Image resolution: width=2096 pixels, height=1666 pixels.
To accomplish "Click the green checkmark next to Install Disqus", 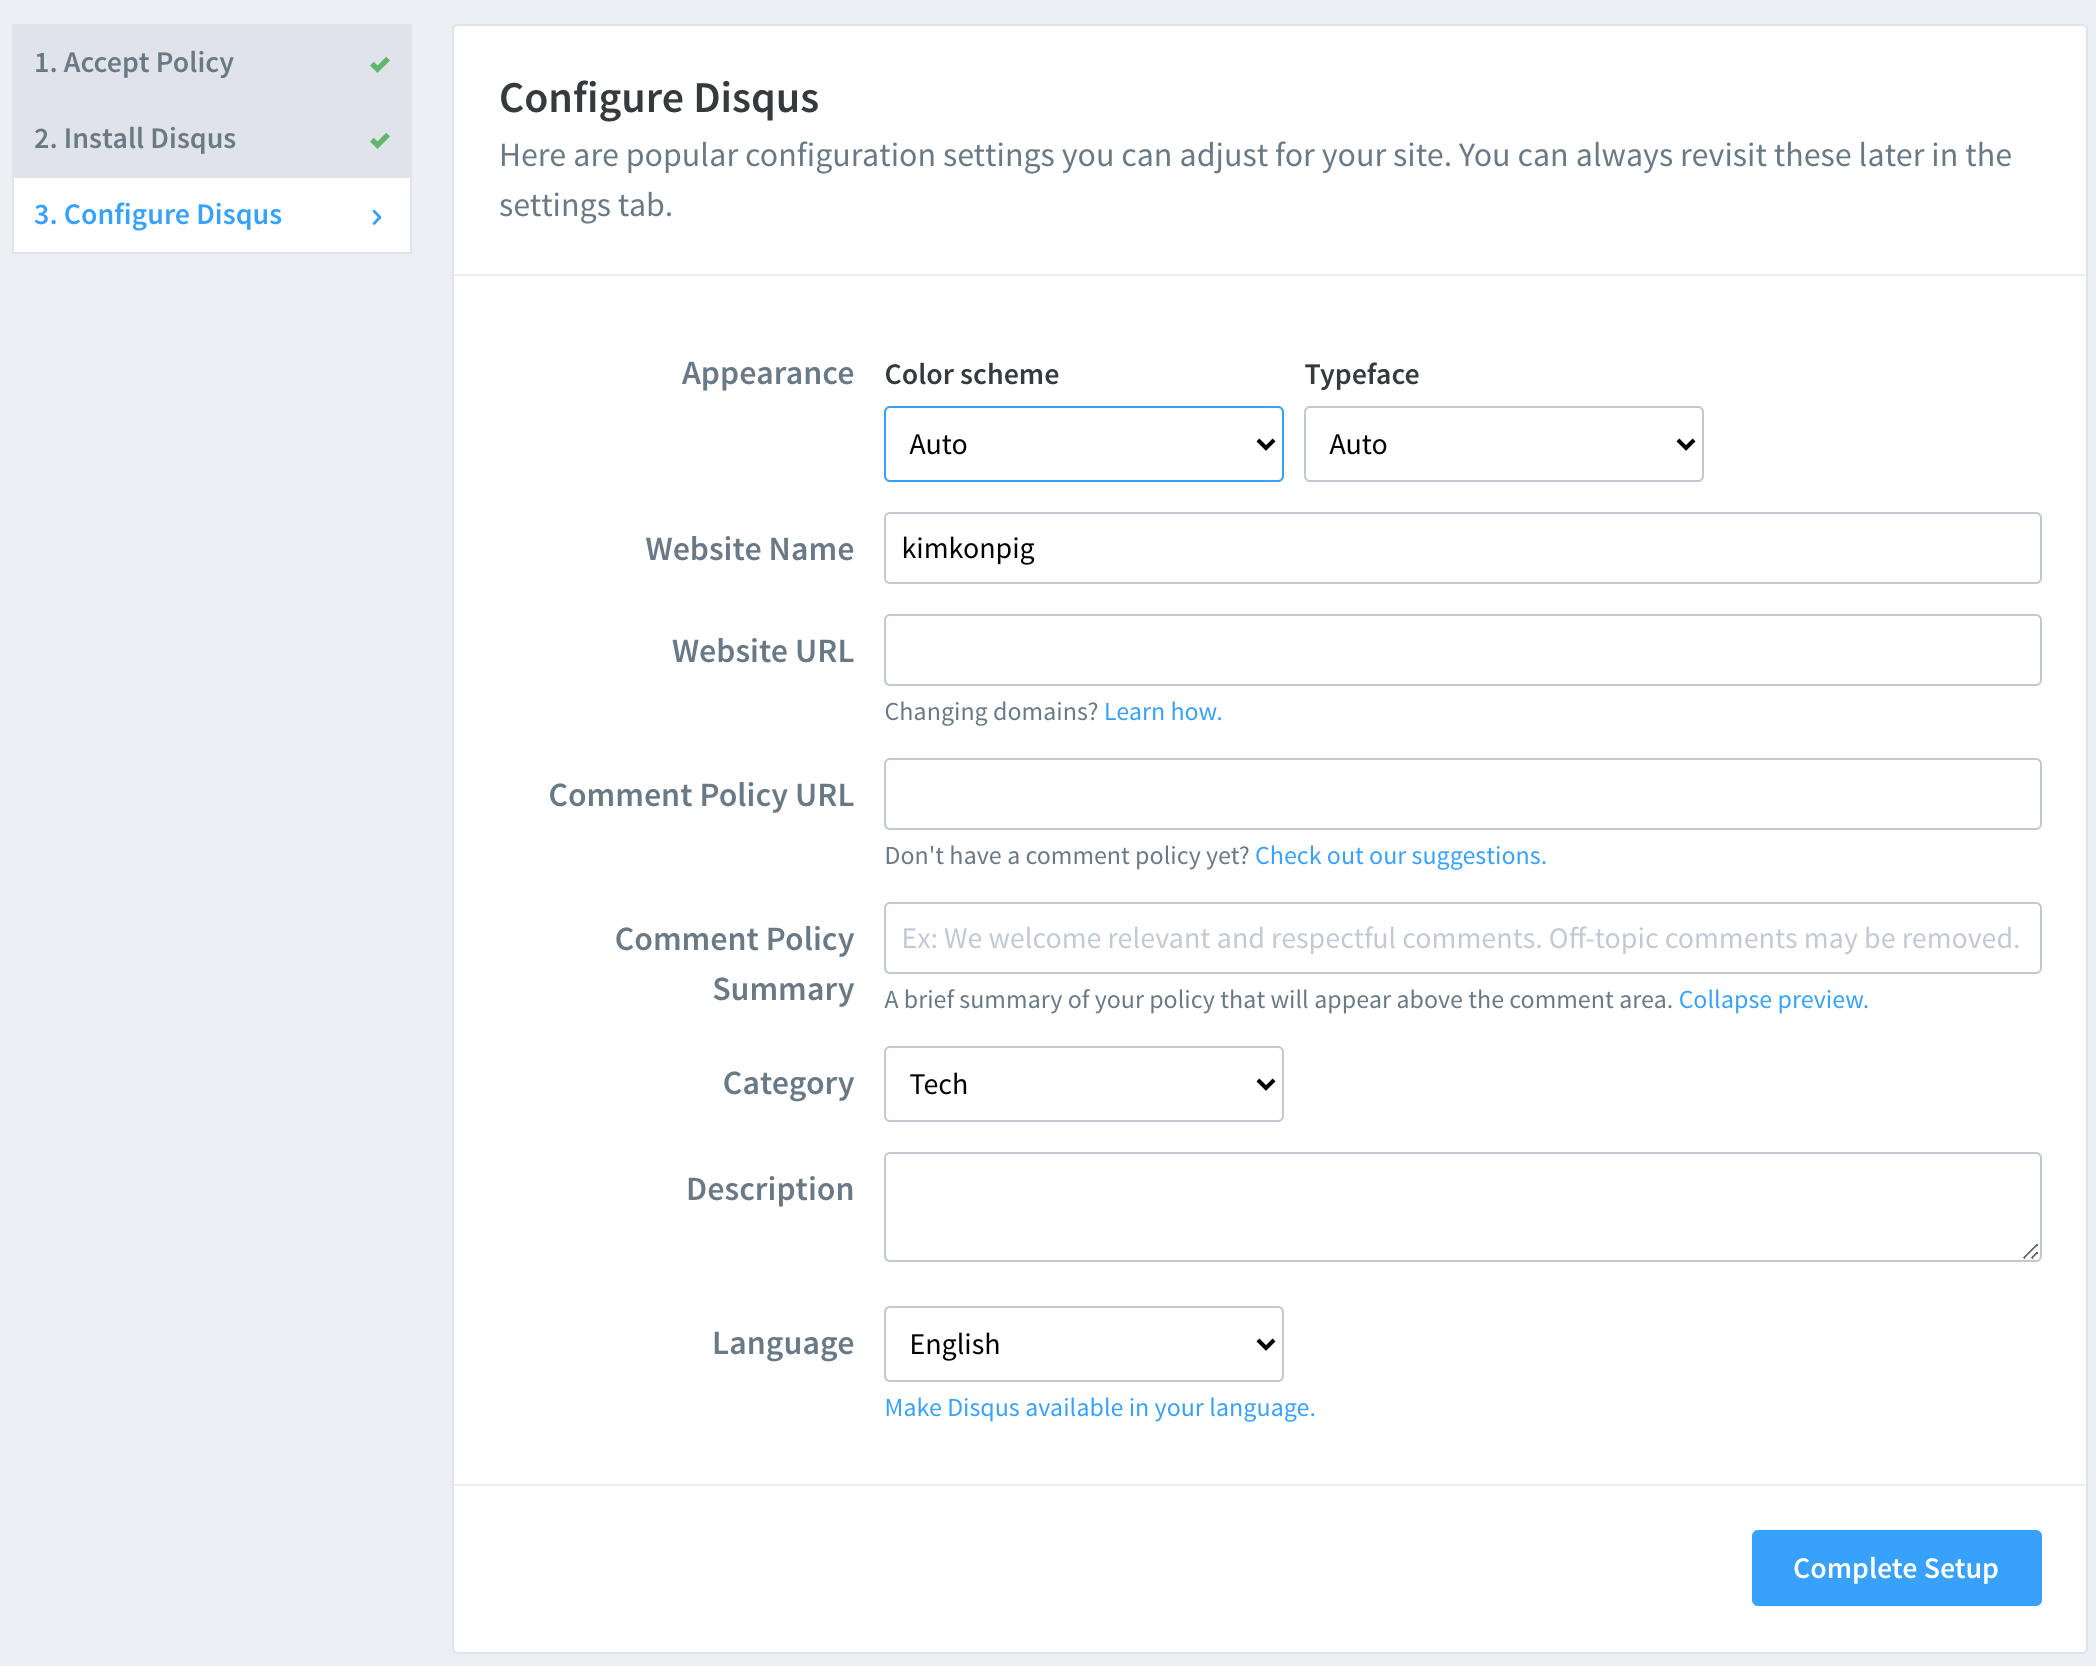I will [380, 141].
